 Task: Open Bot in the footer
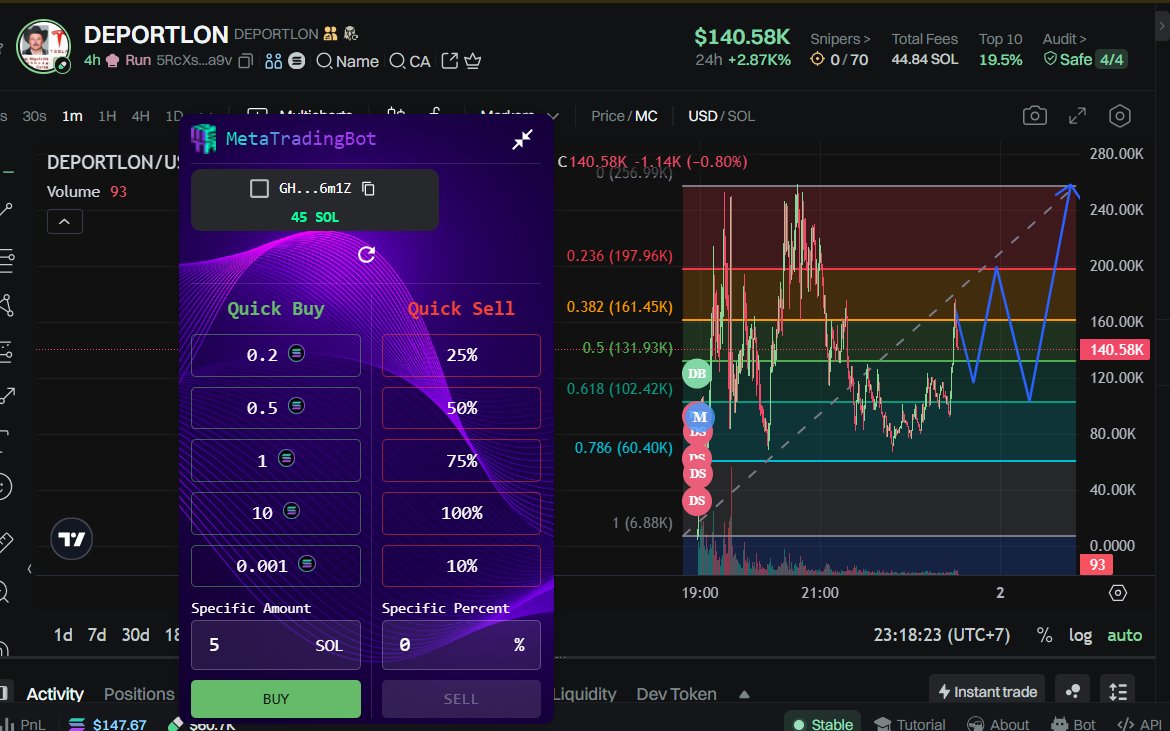(1073, 724)
